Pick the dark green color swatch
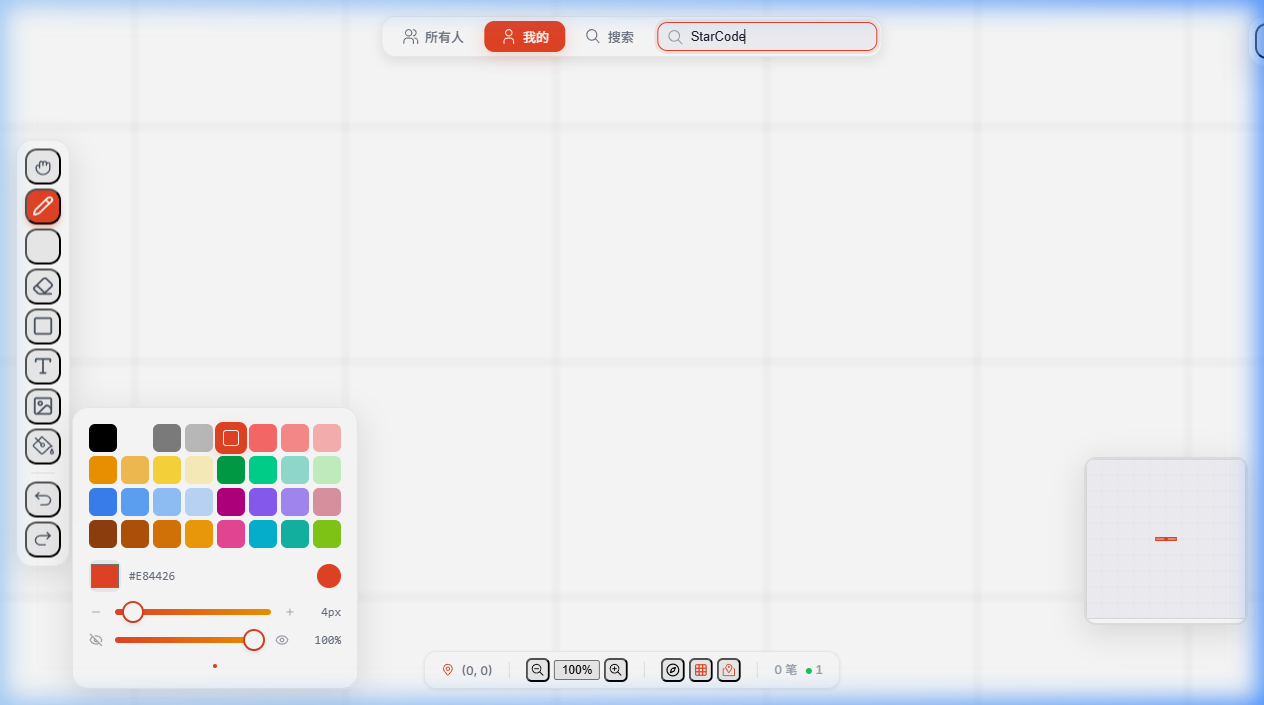This screenshot has height=705, width=1264. click(231, 470)
